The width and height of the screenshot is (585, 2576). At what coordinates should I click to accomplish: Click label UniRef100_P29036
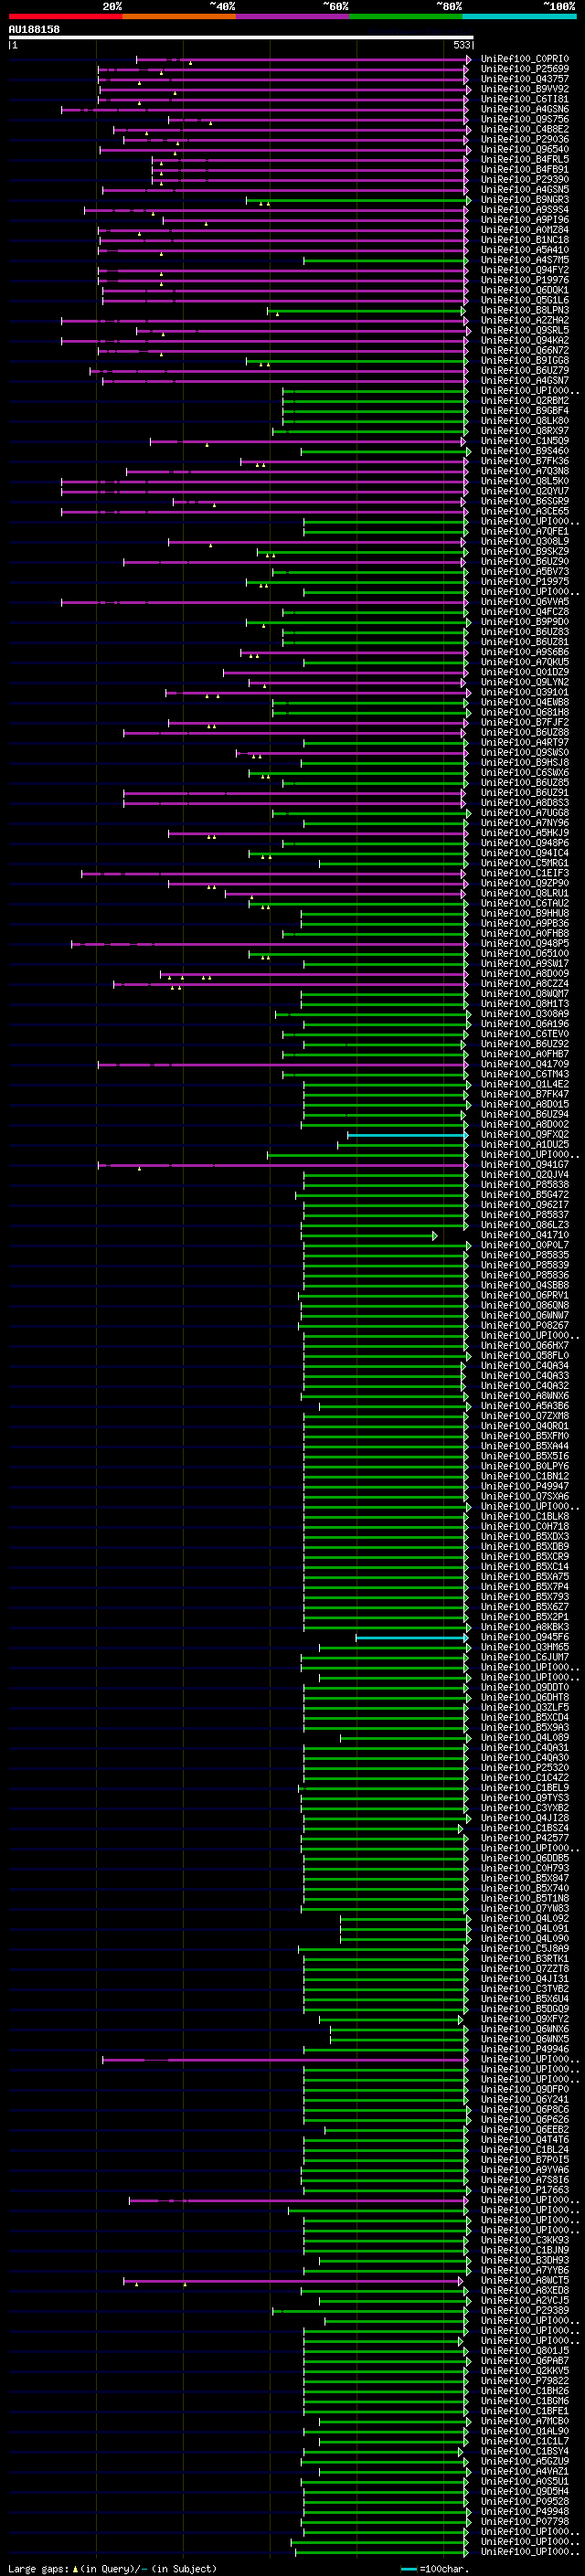point(524,139)
